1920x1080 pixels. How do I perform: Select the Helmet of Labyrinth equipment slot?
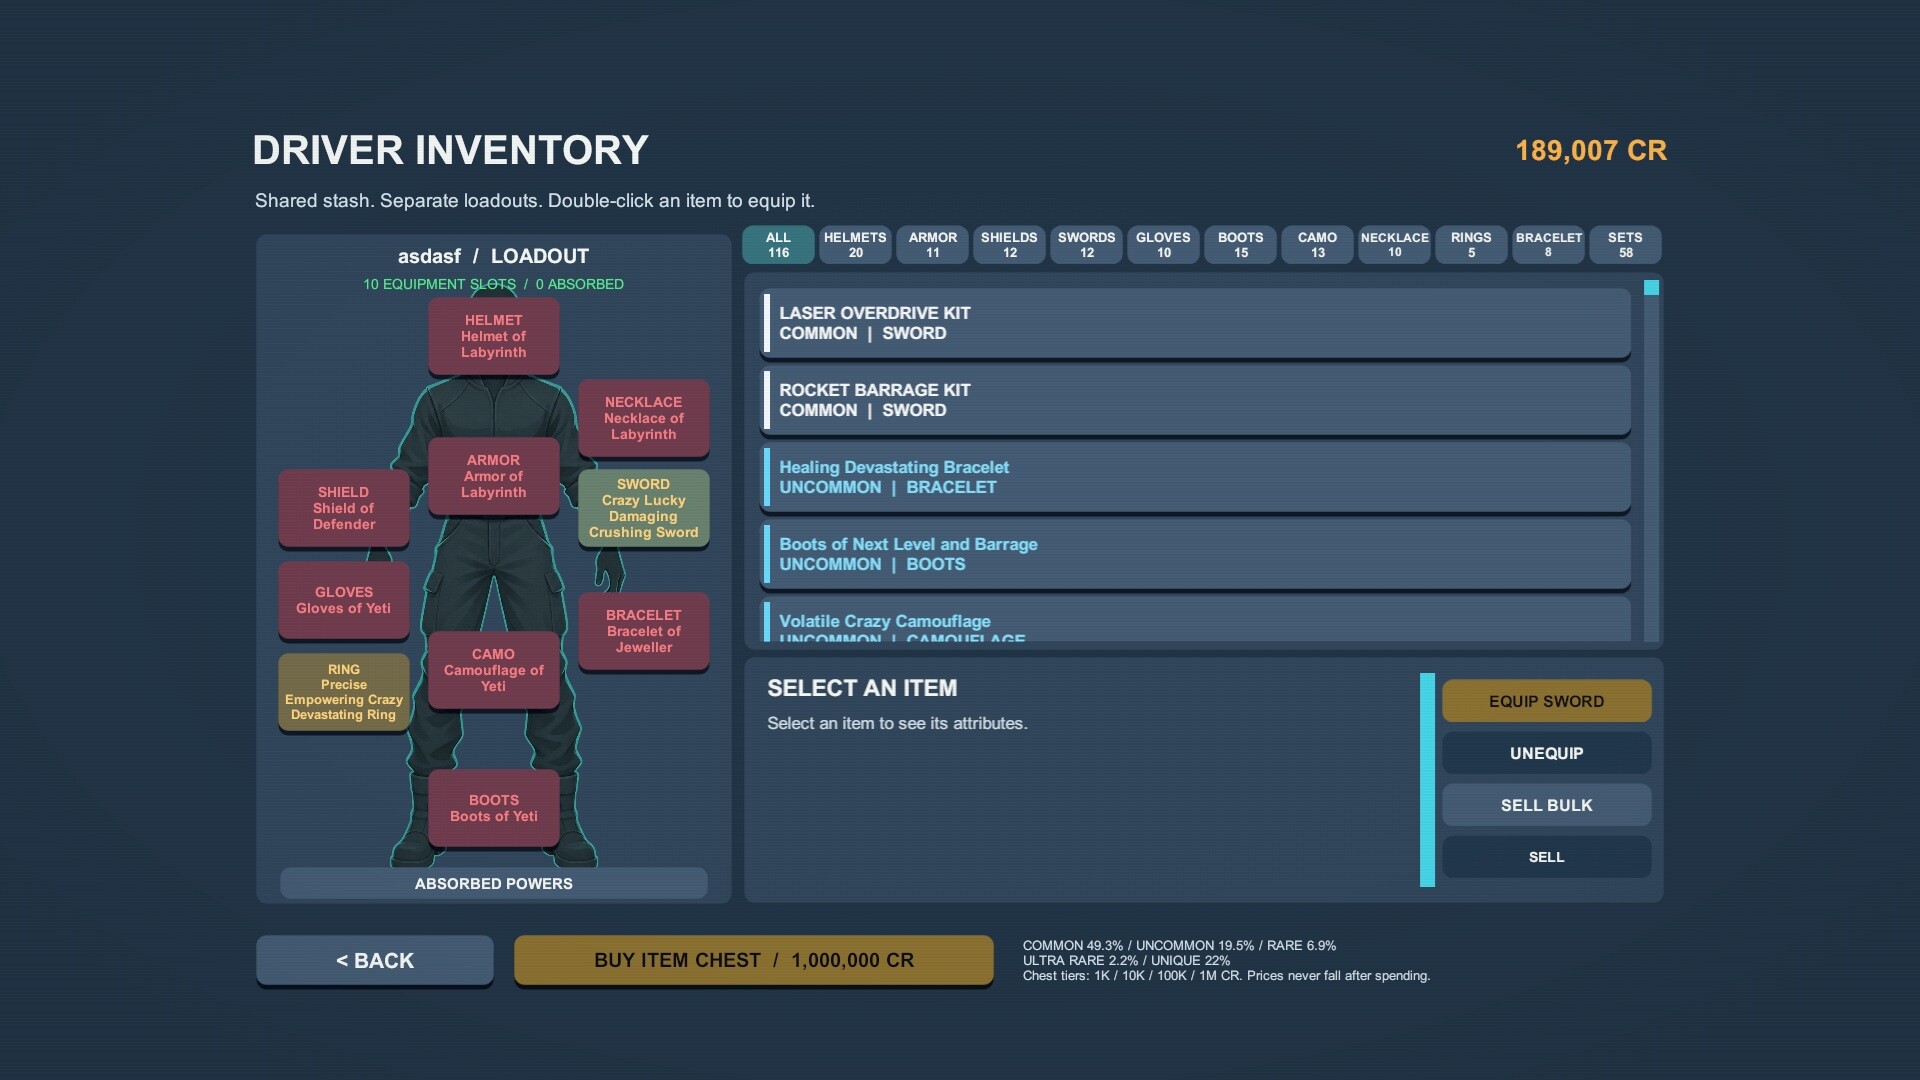493,336
